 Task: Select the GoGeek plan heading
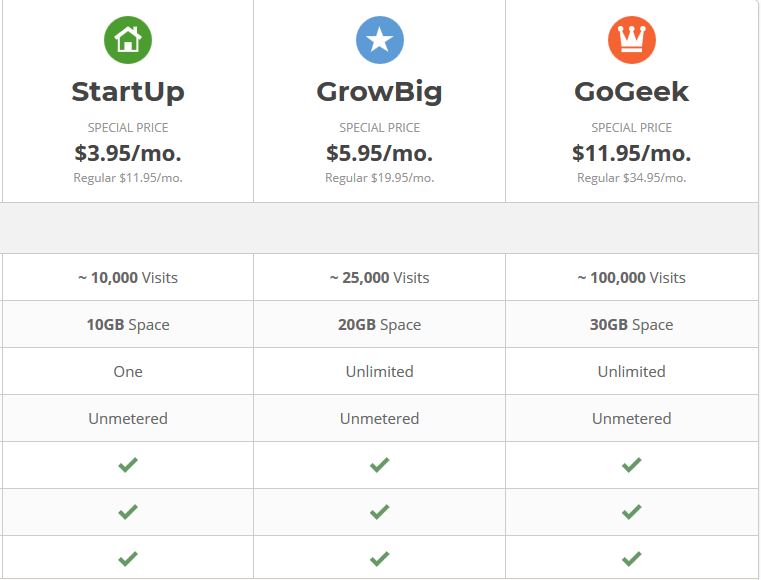pyautogui.click(x=631, y=92)
